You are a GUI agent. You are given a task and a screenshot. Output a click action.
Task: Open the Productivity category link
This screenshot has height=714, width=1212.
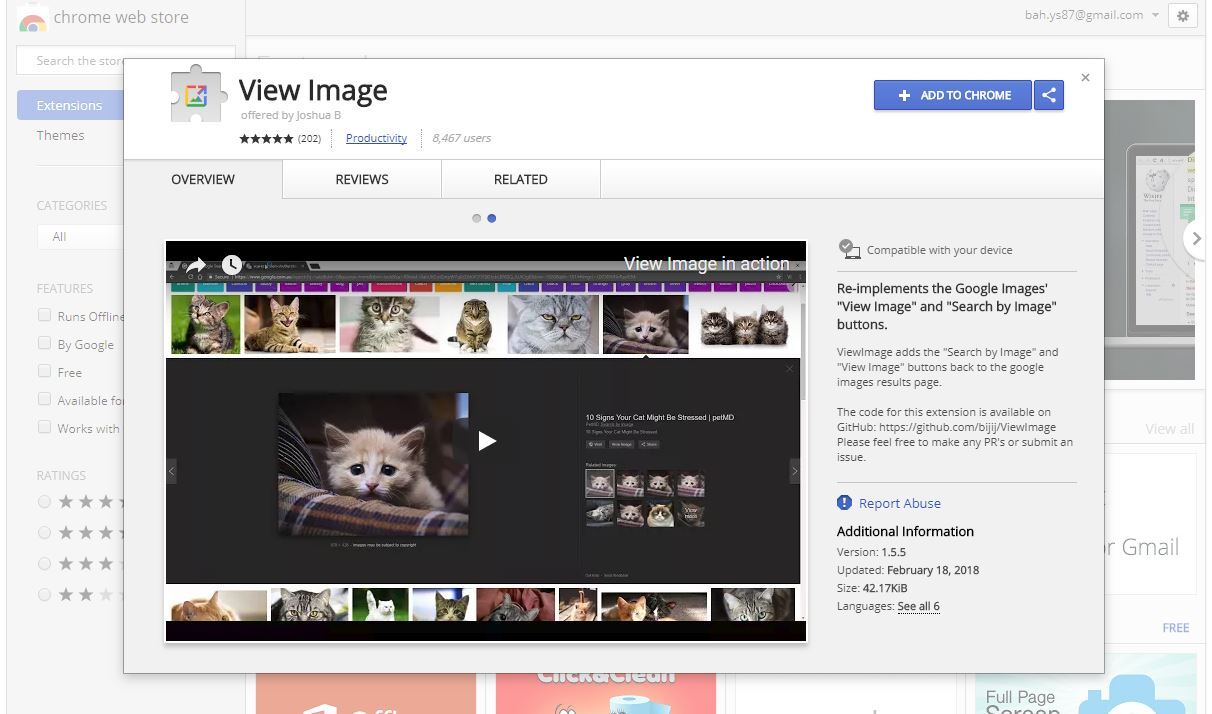(x=376, y=138)
